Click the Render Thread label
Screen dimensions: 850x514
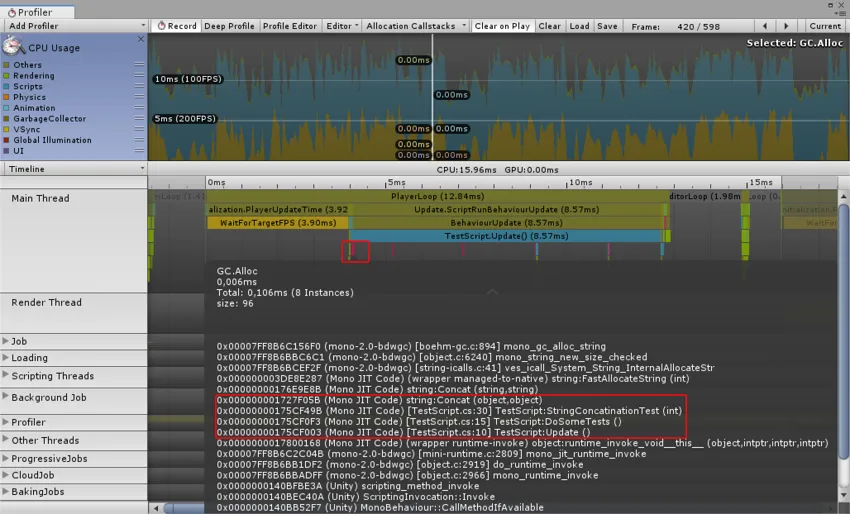pyautogui.click(x=46, y=303)
